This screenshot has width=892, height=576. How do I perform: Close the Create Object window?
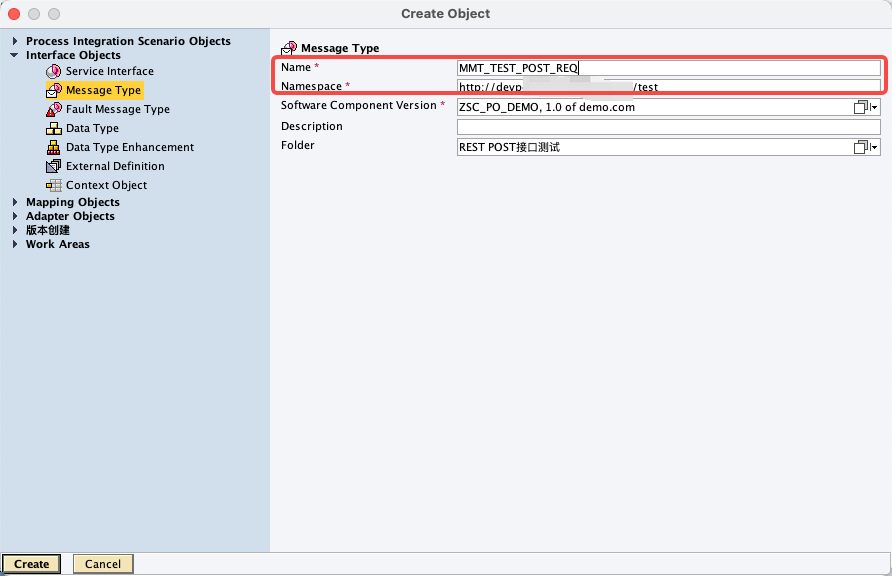[14, 14]
